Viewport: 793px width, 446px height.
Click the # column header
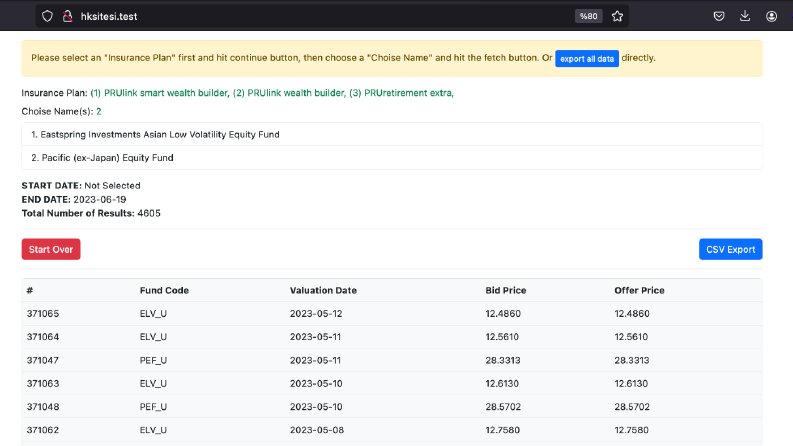point(30,290)
